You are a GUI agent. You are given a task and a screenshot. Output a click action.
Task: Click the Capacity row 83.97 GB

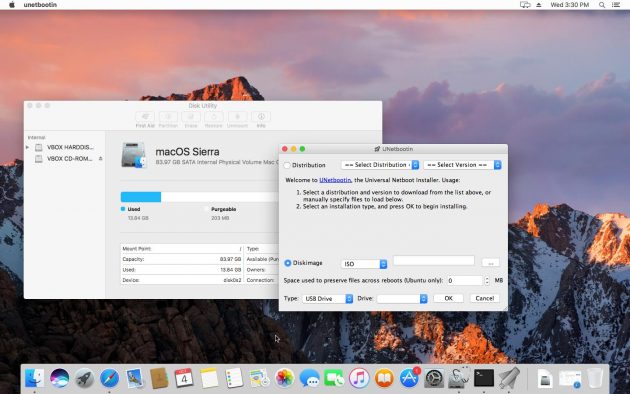tap(182, 259)
